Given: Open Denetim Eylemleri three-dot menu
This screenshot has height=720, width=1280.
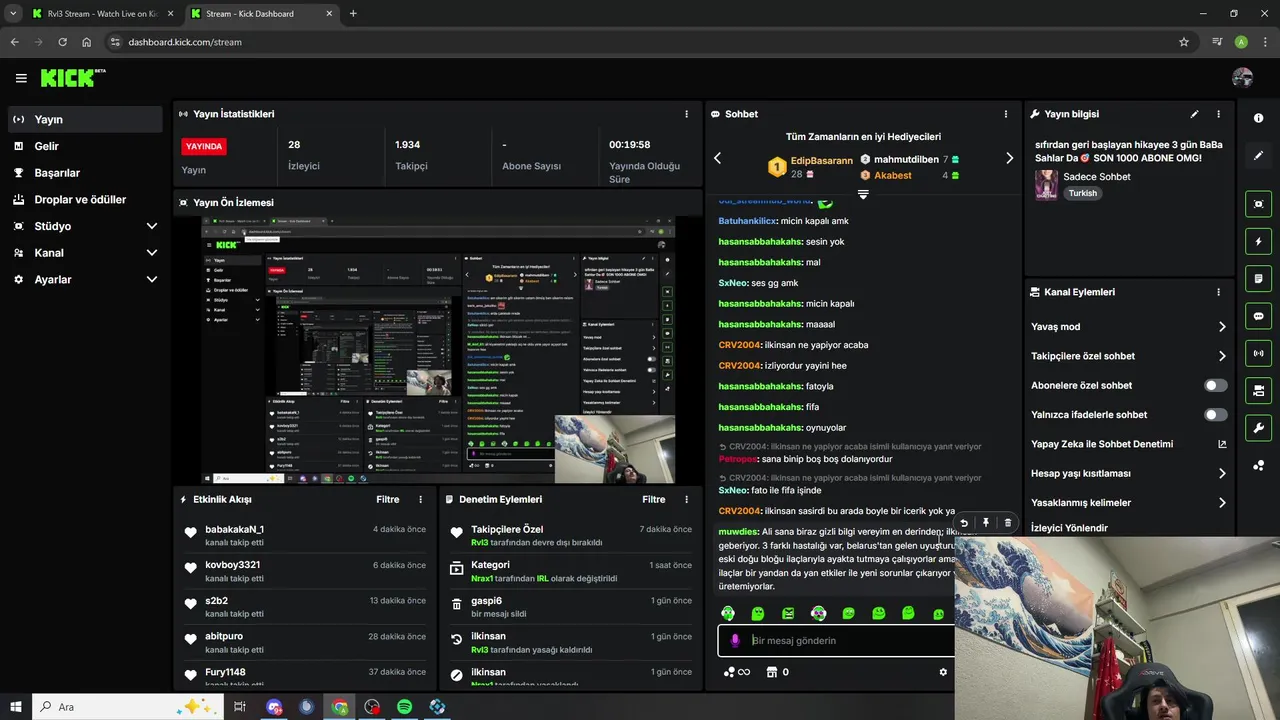Looking at the screenshot, I should [686, 499].
